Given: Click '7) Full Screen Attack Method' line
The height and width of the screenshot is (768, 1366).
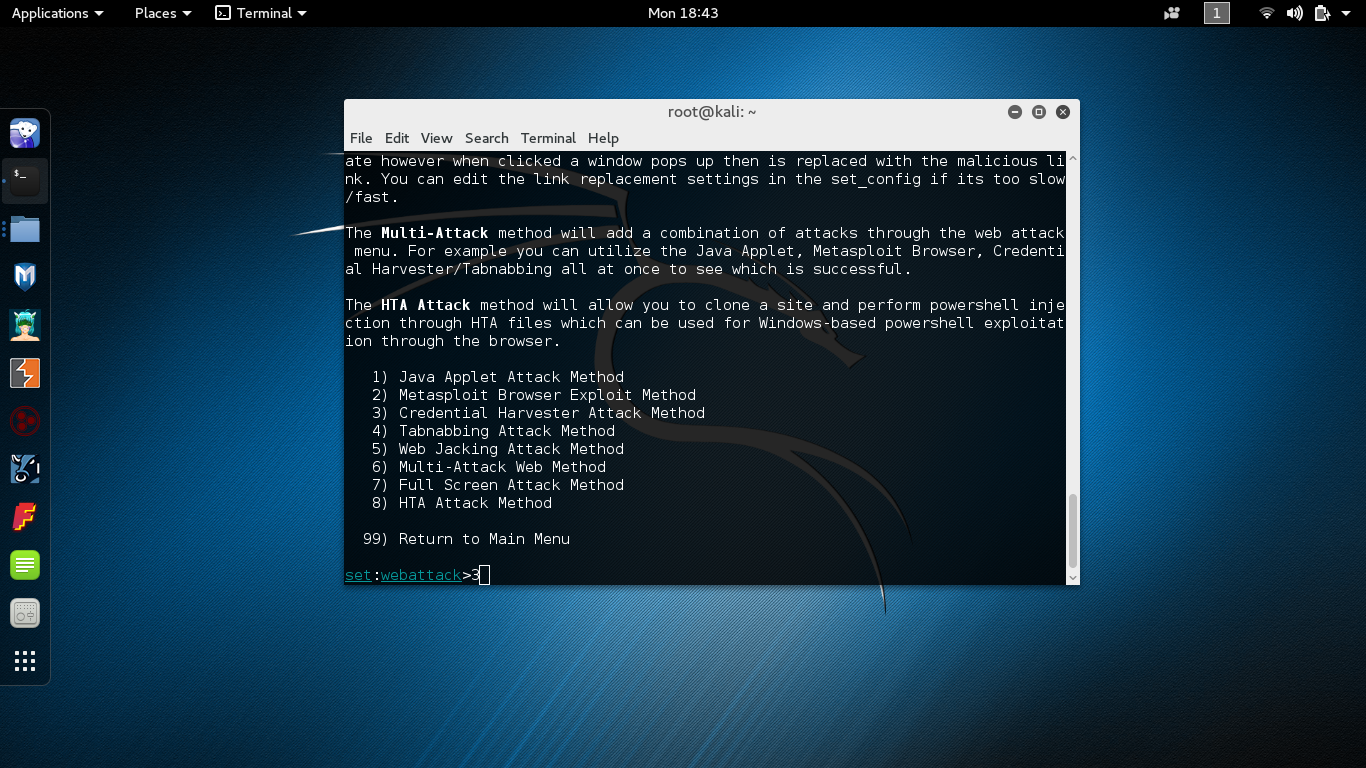Looking at the screenshot, I should pyautogui.click(x=498, y=485).
